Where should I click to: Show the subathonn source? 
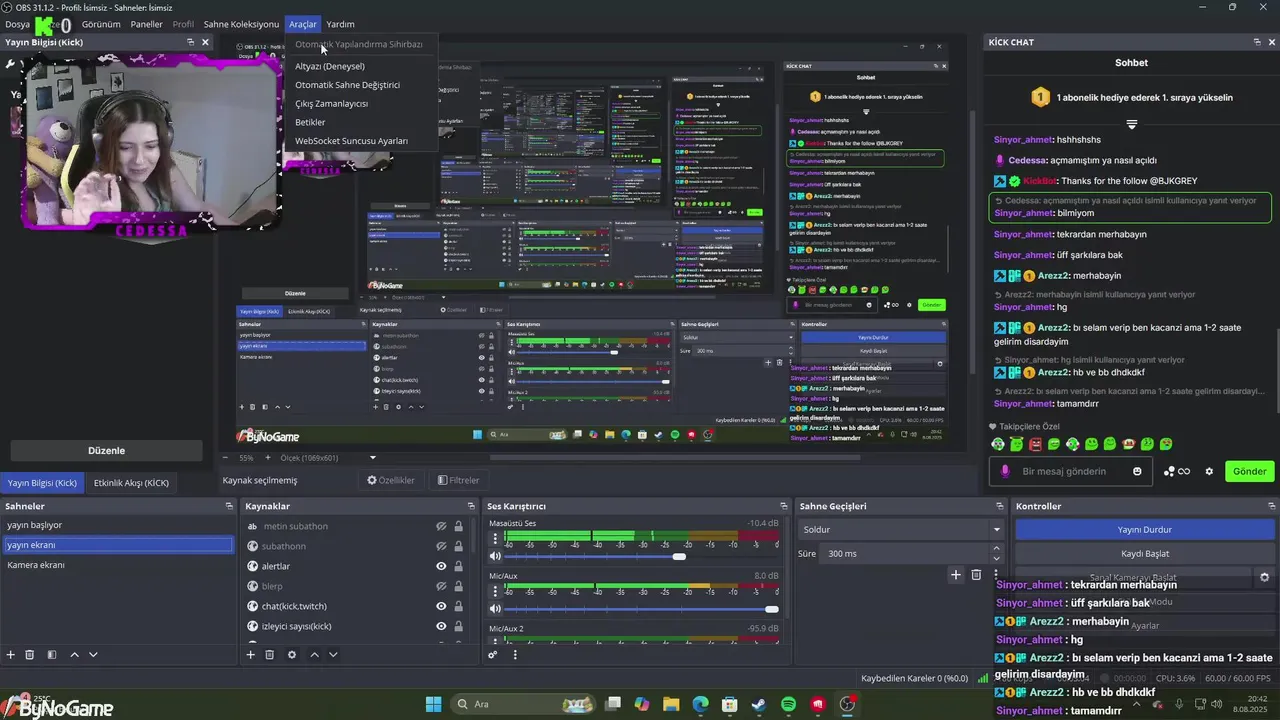click(x=441, y=546)
